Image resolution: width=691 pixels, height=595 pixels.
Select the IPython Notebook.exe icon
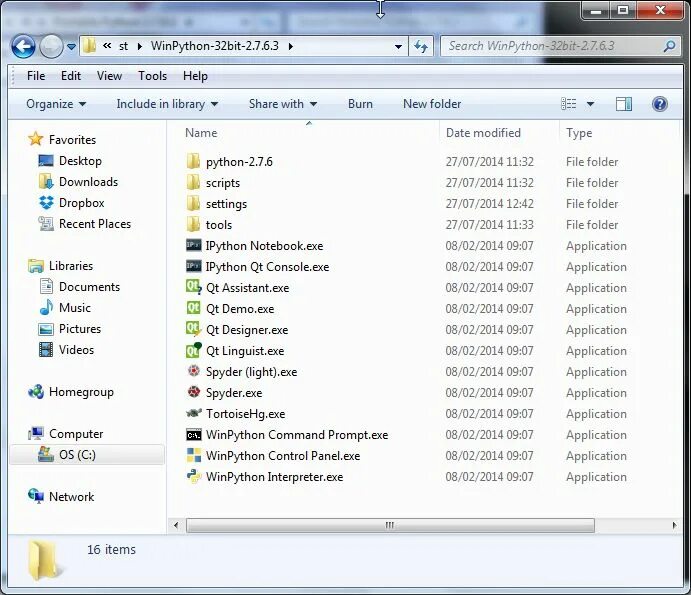[x=193, y=245]
